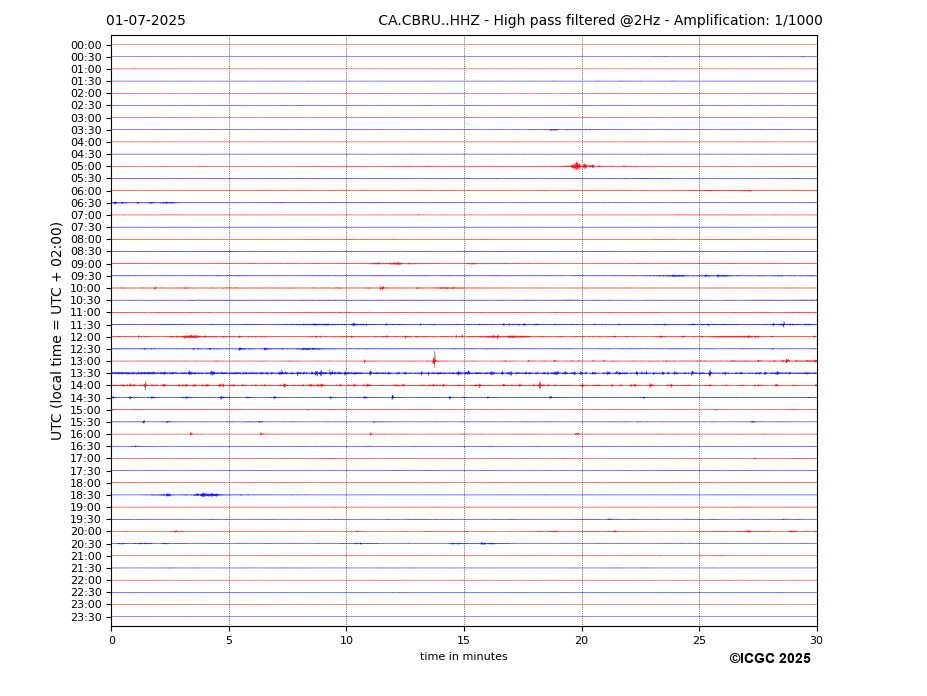Click the 16:00 row label

point(86,435)
